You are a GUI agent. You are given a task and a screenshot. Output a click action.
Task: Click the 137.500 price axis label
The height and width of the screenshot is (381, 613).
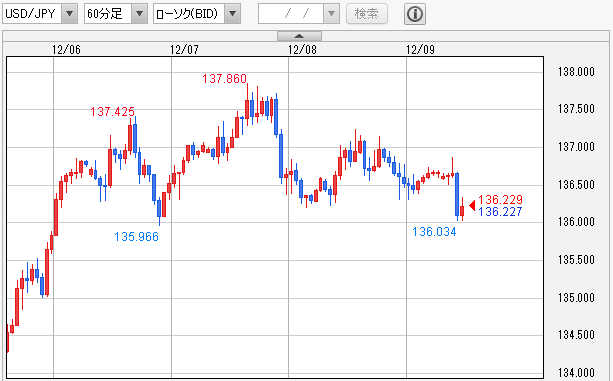(576, 109)
